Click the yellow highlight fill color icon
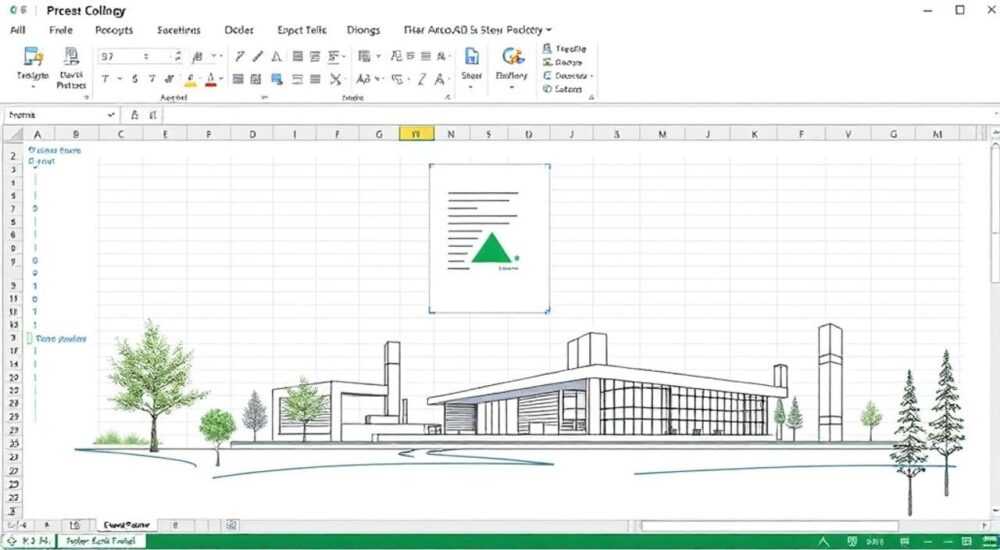 [x=191, y=80]
